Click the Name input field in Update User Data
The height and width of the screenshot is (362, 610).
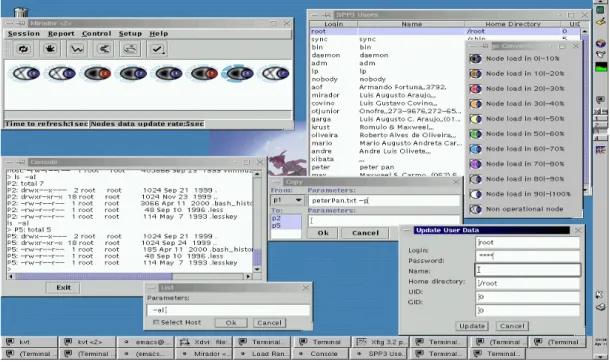point(528,270)
